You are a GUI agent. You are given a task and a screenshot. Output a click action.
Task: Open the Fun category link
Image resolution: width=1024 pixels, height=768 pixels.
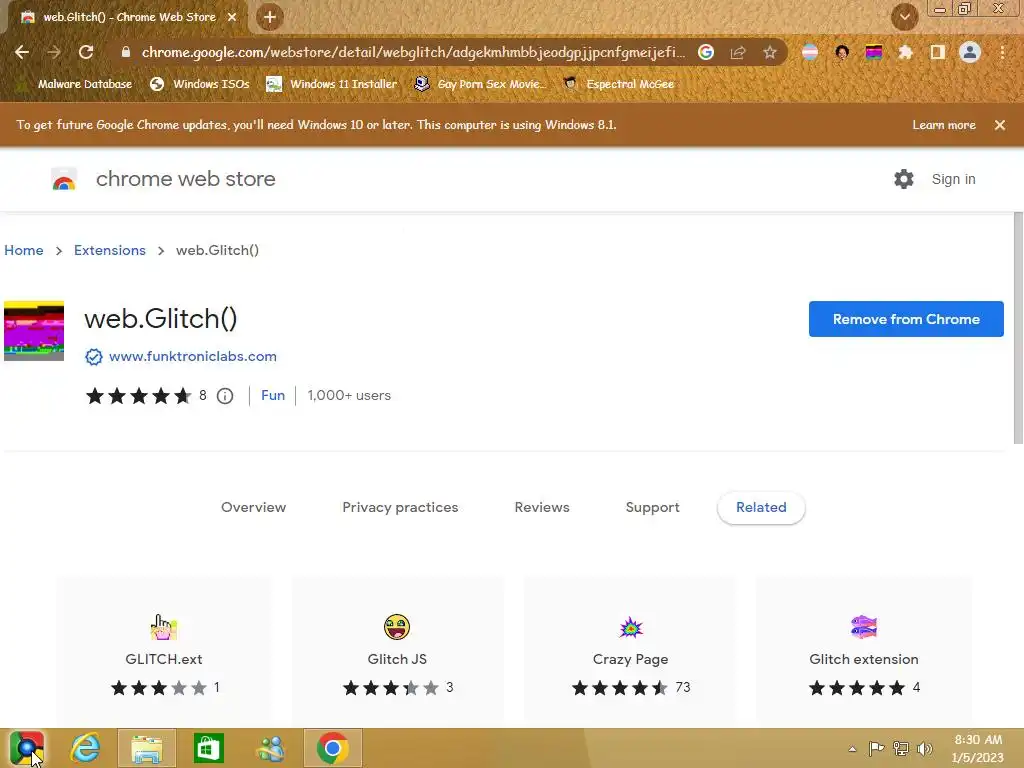coord(273,396)
